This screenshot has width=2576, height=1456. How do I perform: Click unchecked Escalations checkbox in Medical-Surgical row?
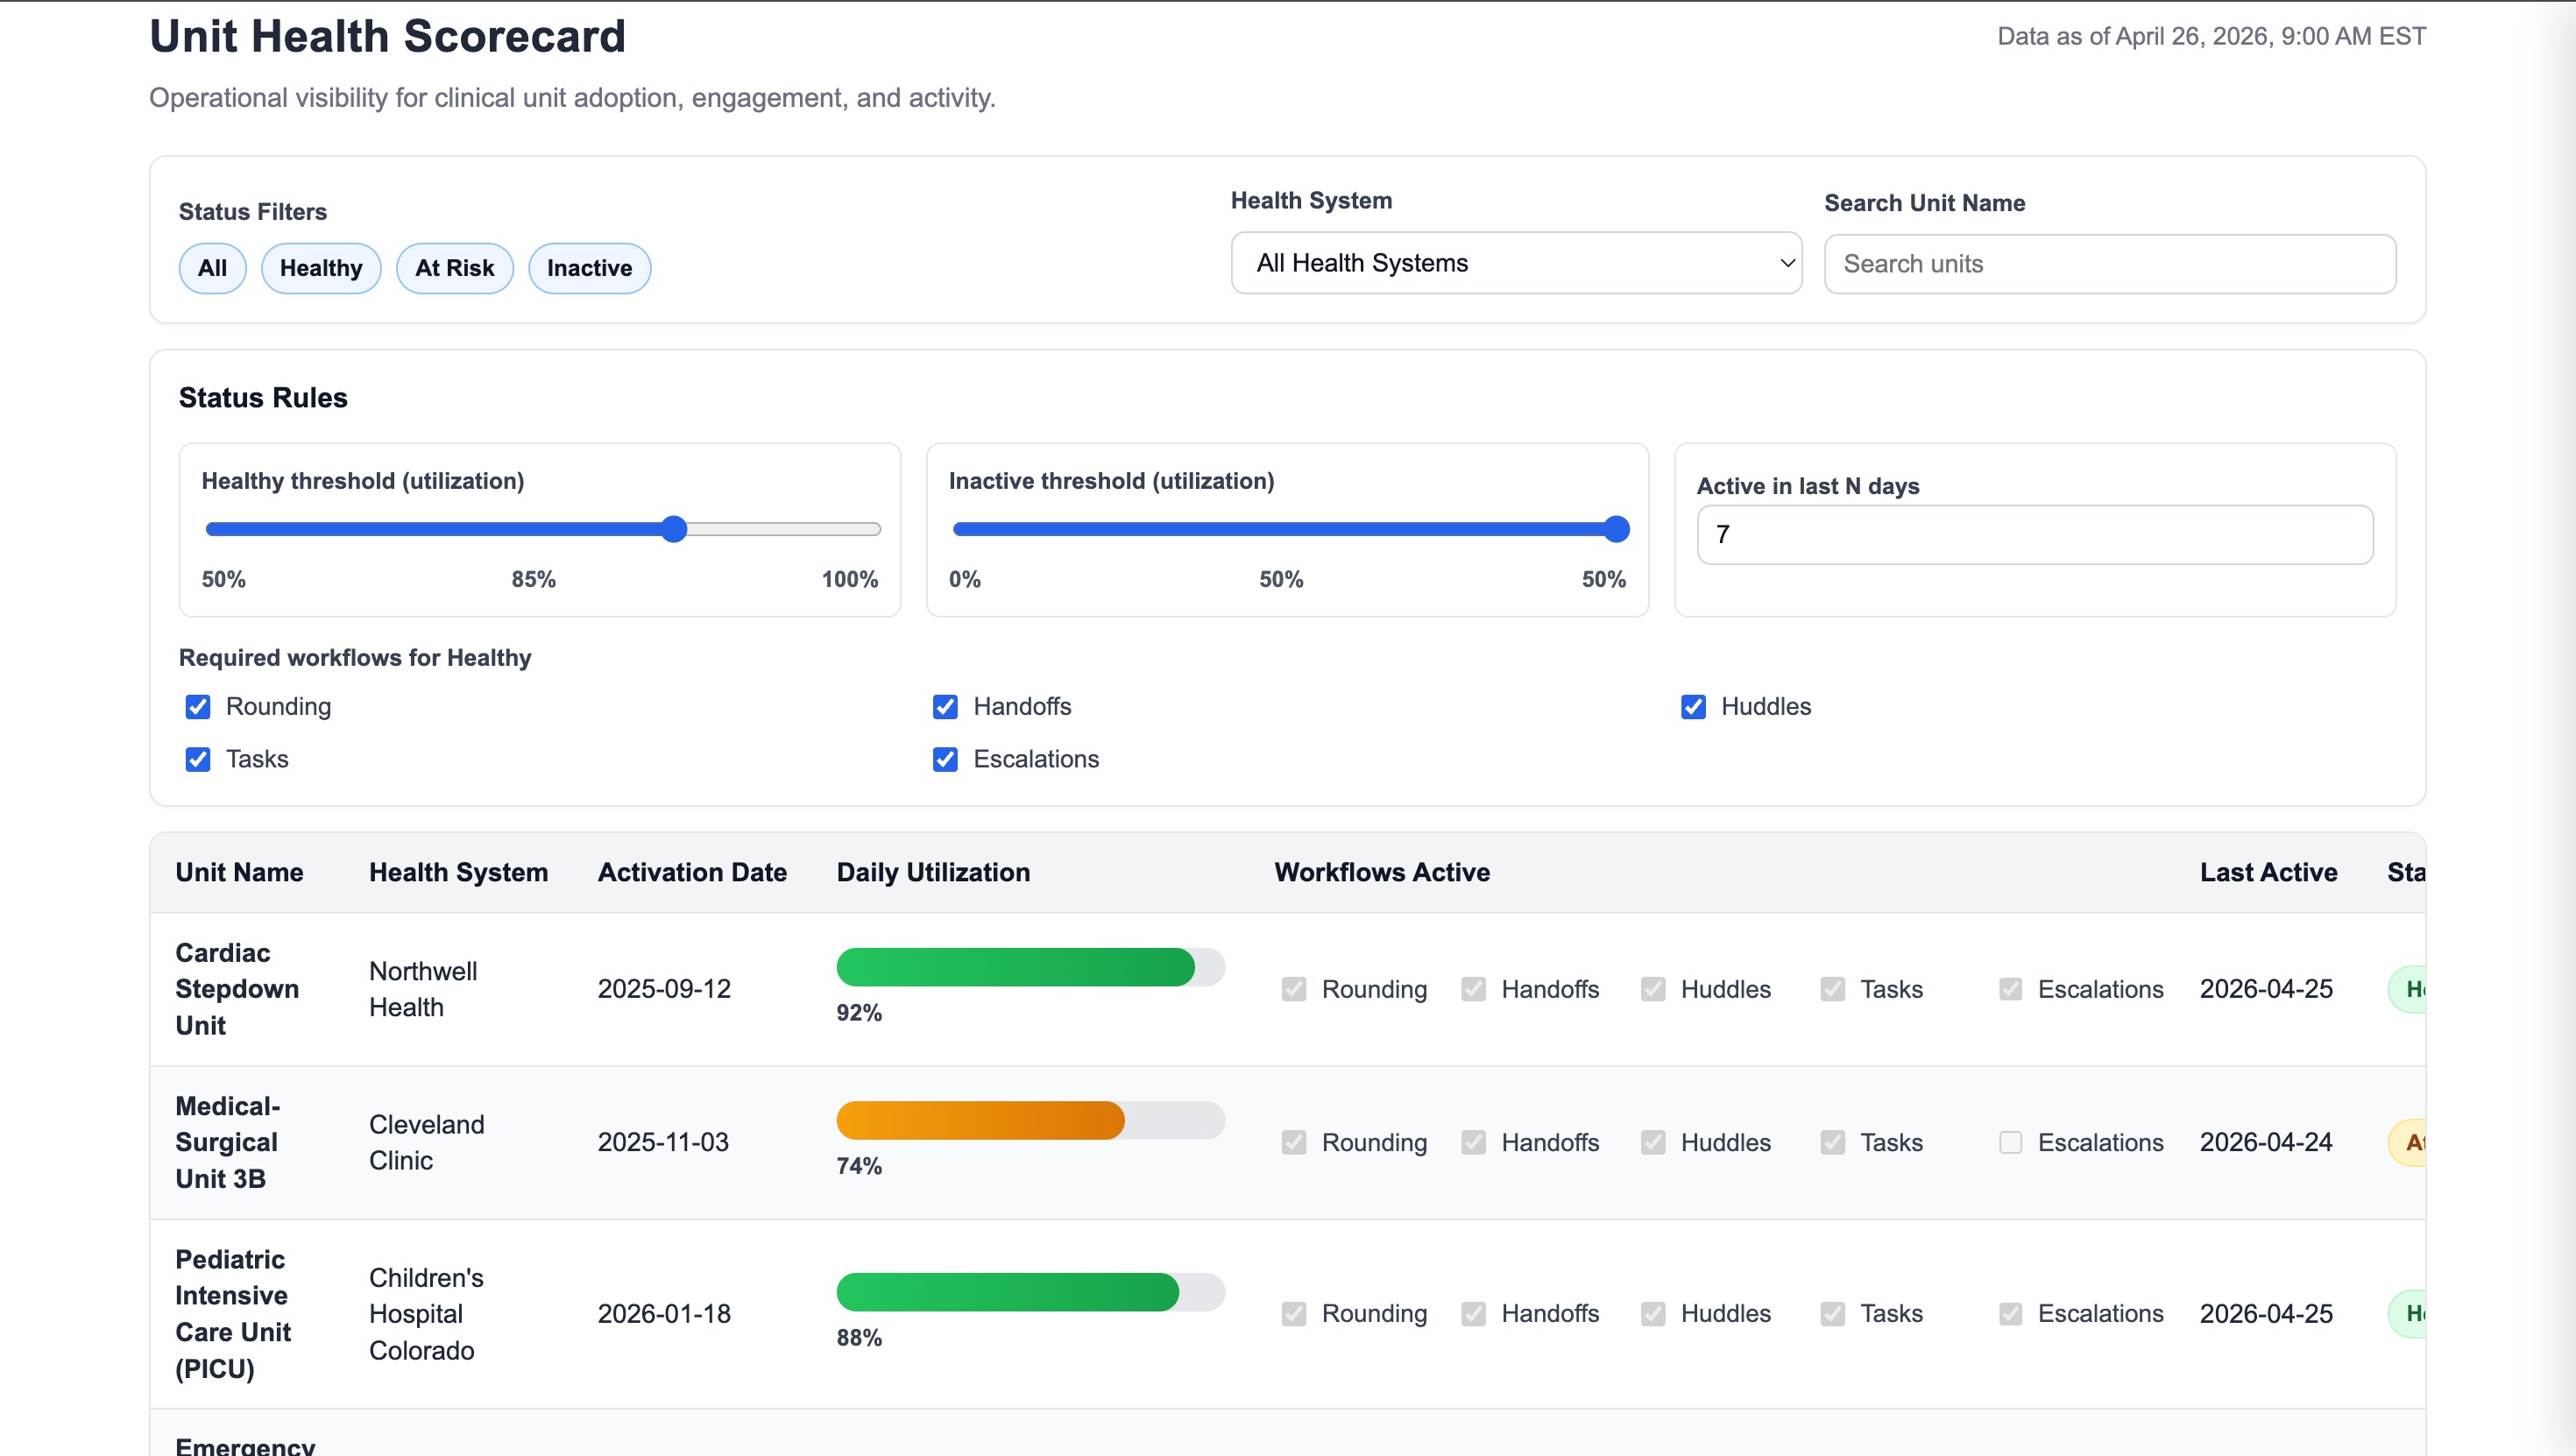click(x=2010, y=1142)
